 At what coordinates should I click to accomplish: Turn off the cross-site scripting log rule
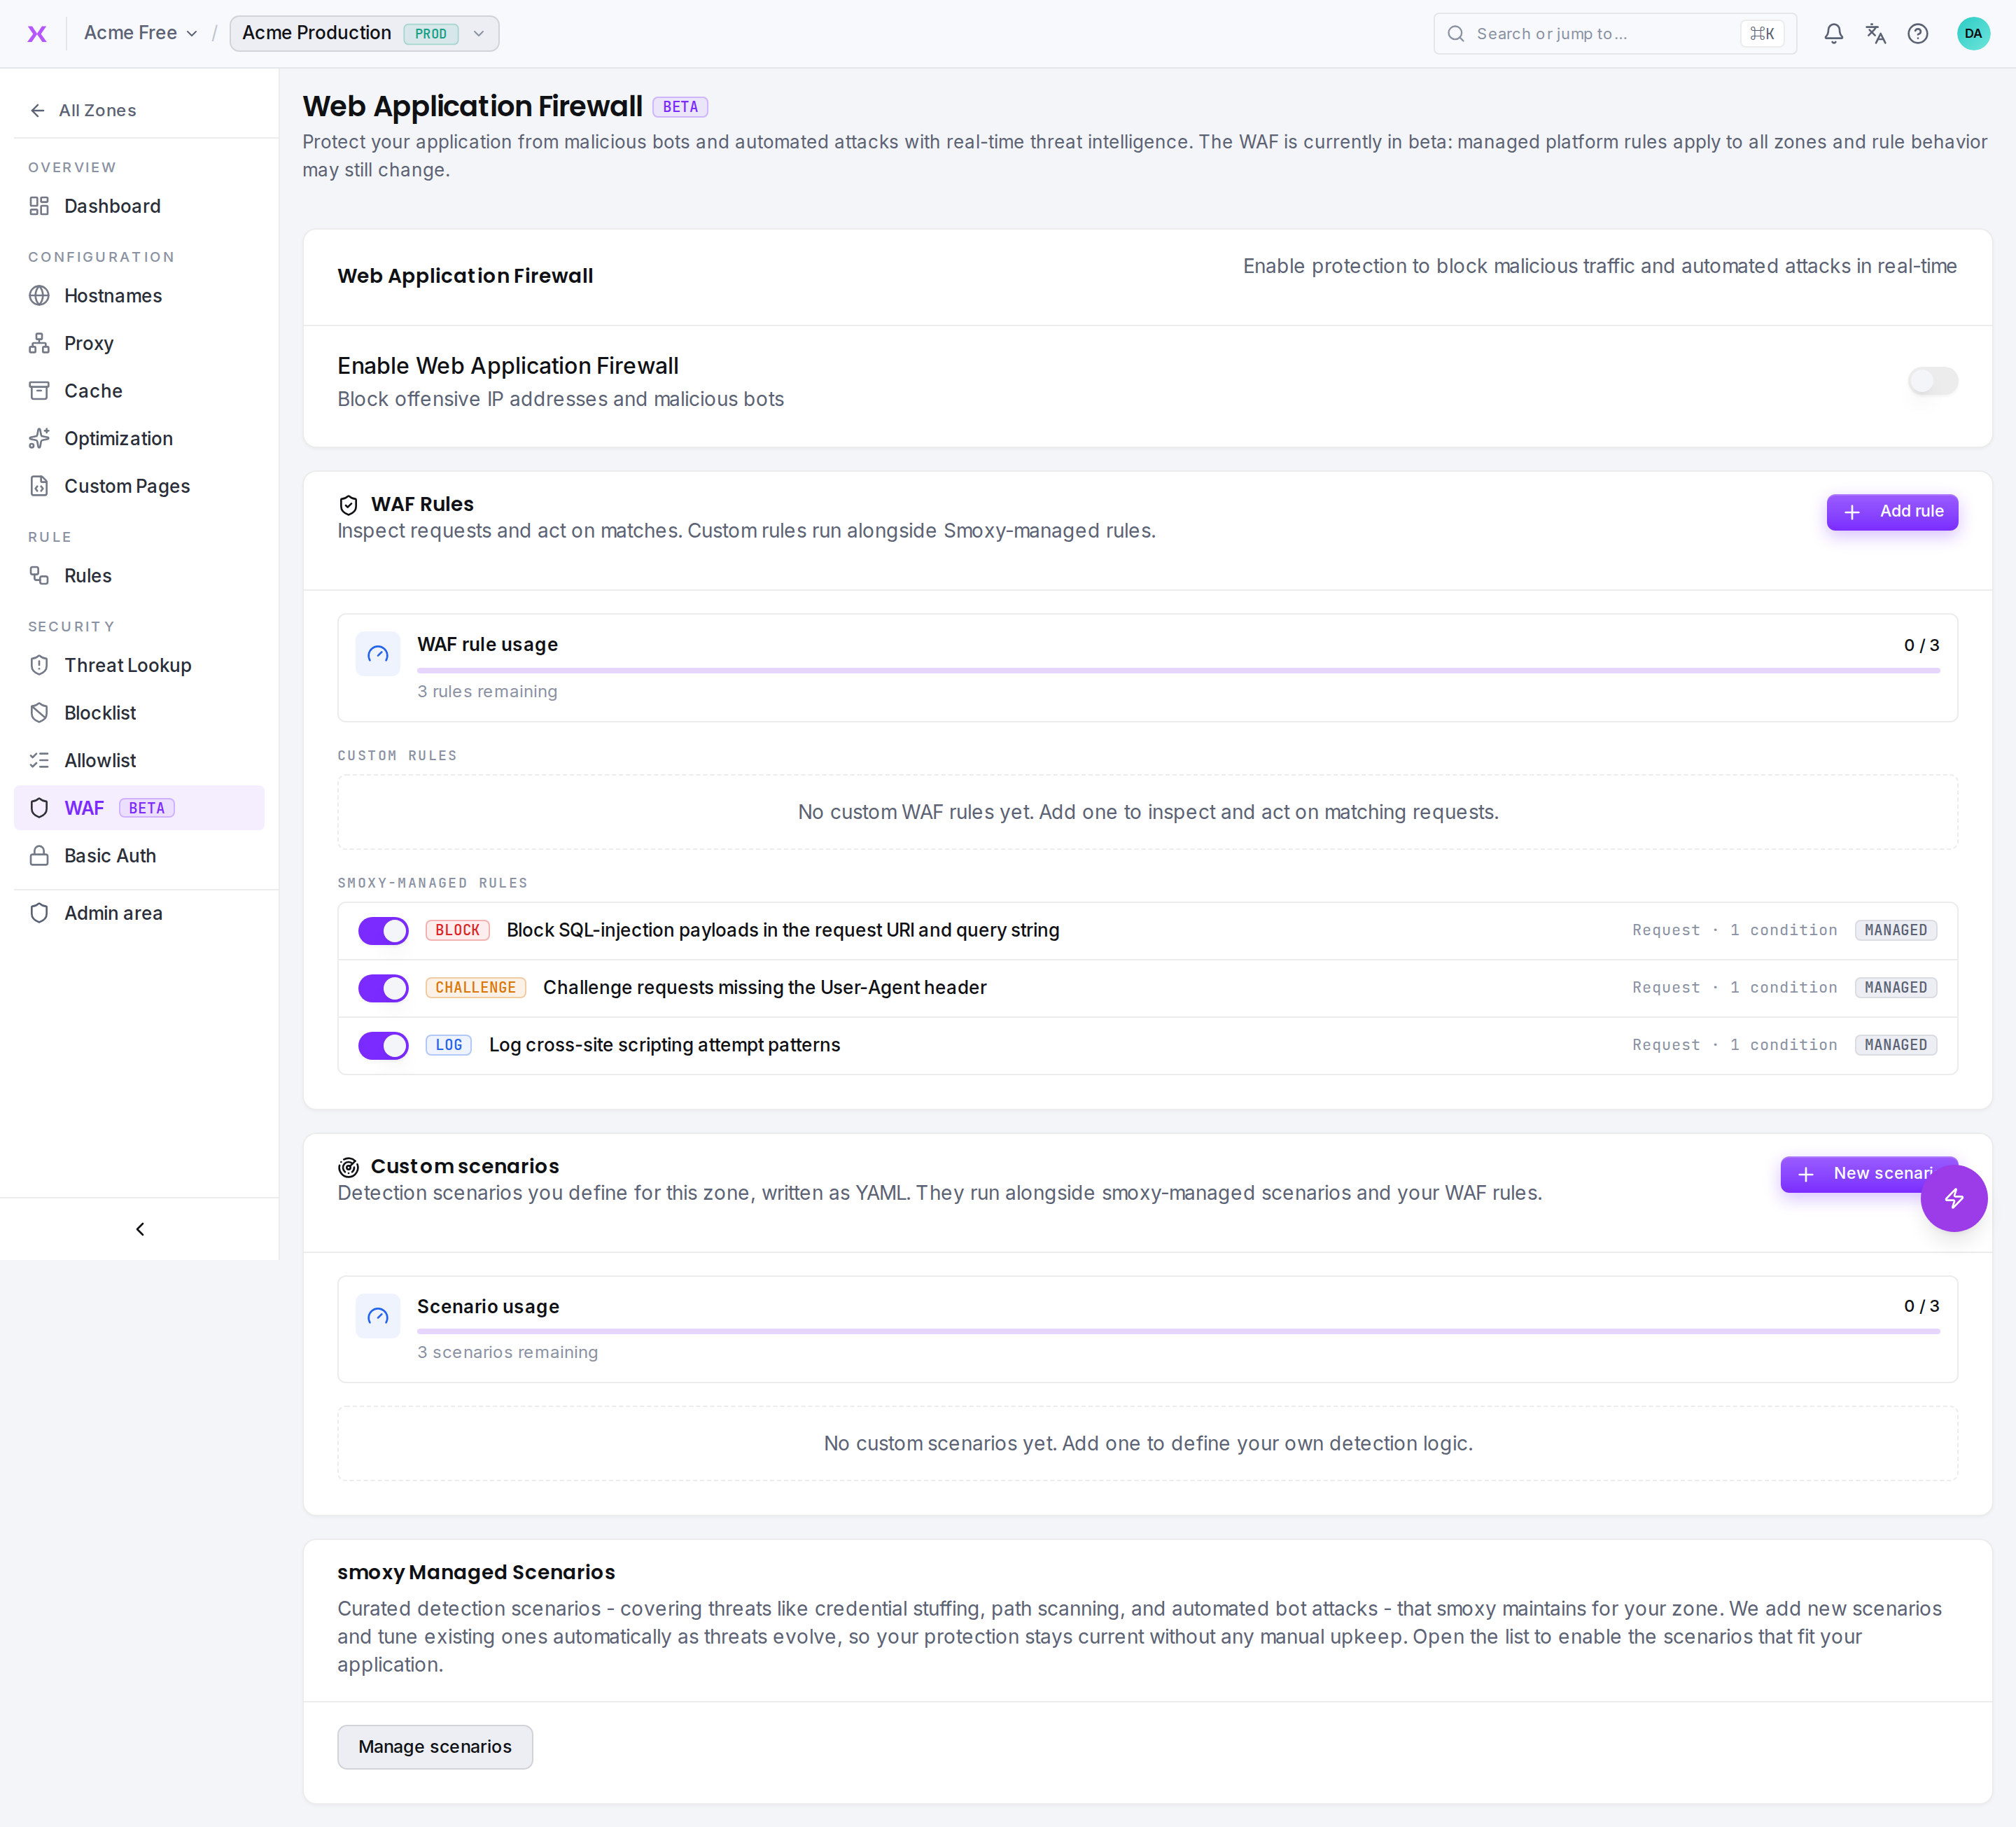click(383, 1046)
